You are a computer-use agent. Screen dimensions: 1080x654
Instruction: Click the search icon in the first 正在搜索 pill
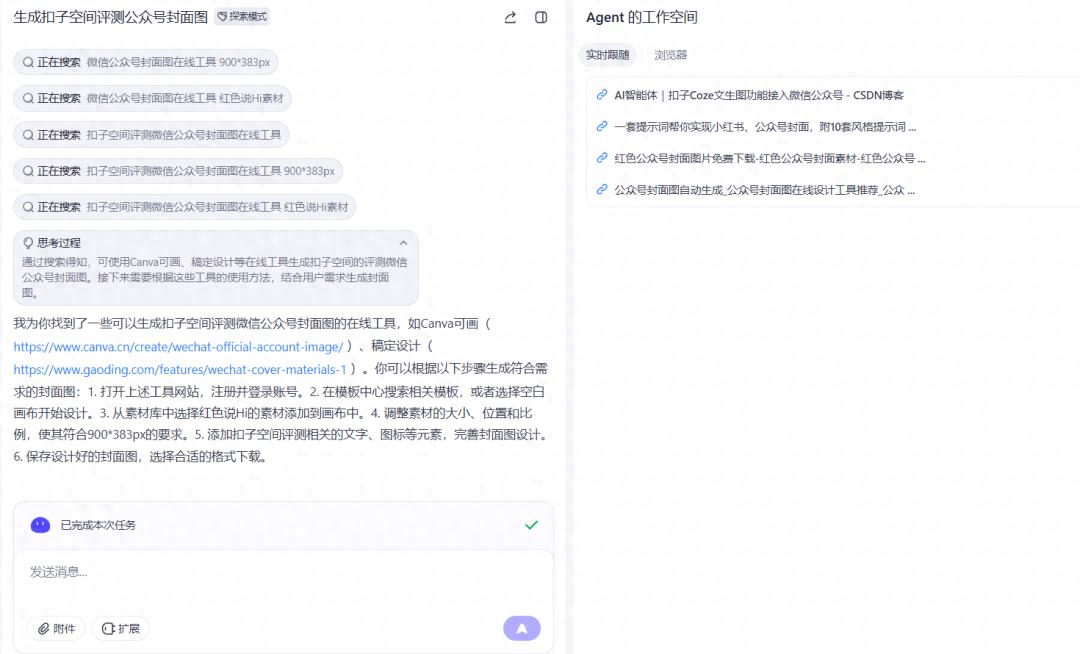[30, 63]
